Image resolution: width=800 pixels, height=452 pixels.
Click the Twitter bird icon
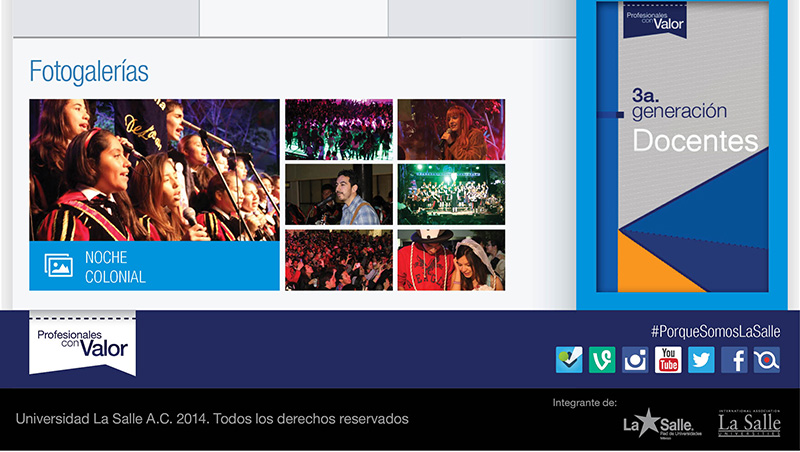(701, 360)
